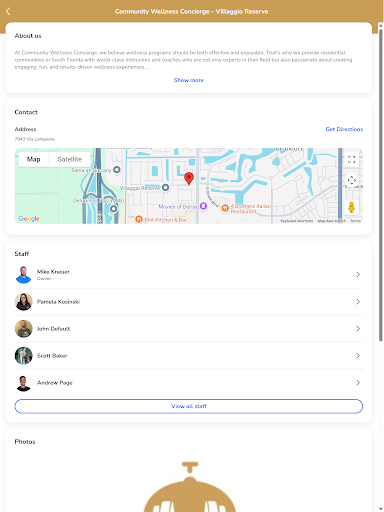The image size is (384, 512).
Task: Expand the John Default row chevron
Action: 358,329
